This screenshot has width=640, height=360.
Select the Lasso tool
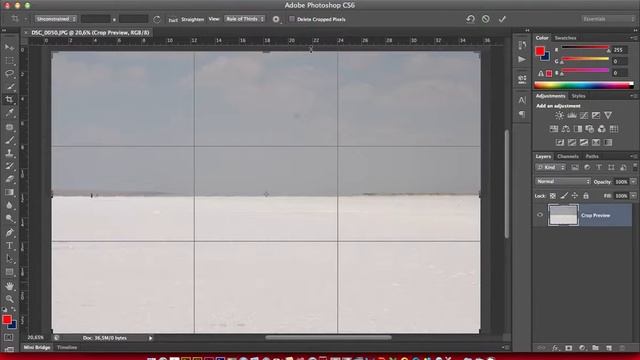[9, 74]
